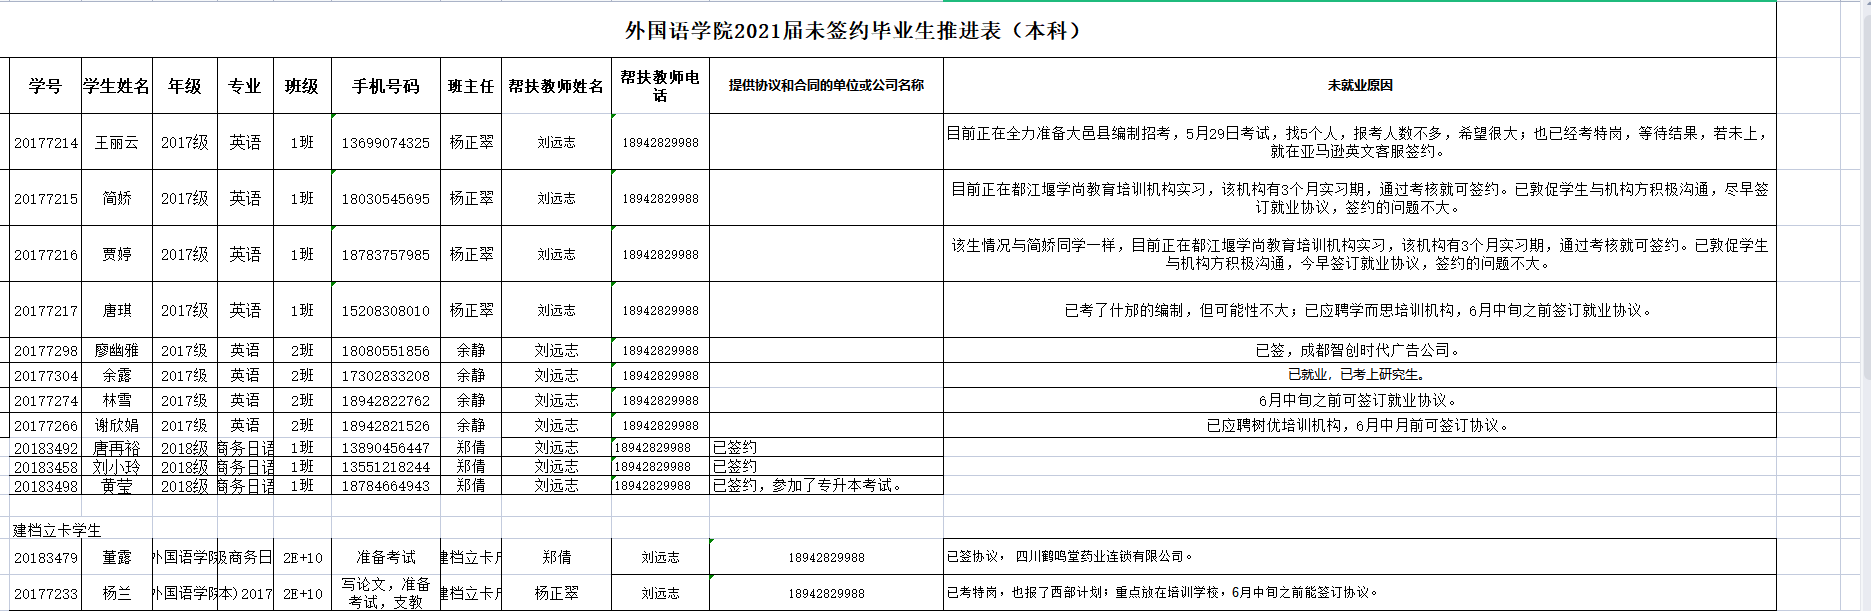This screenshot has width=1871, height=611.
Task: Click phone number 15208308010
Action: click(x=386, y=310)
